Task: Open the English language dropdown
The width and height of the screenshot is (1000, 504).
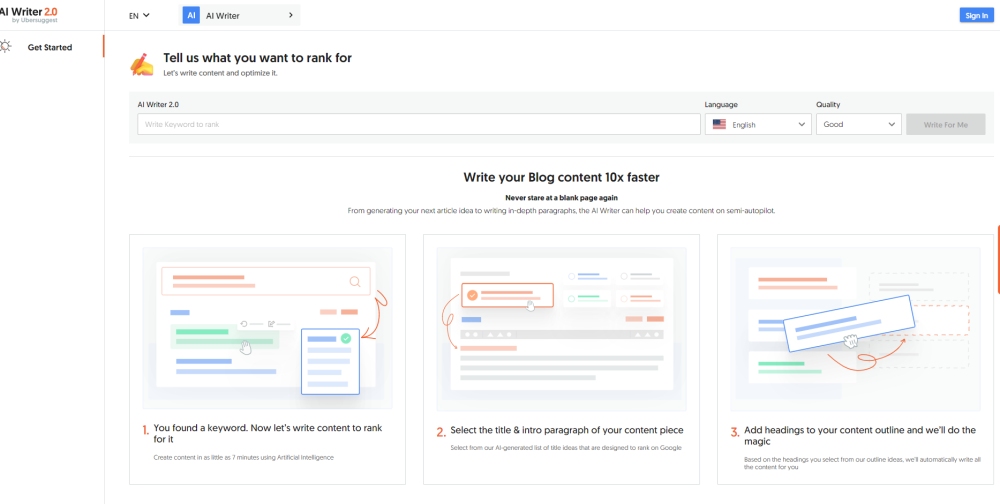Action: (758, 124)
